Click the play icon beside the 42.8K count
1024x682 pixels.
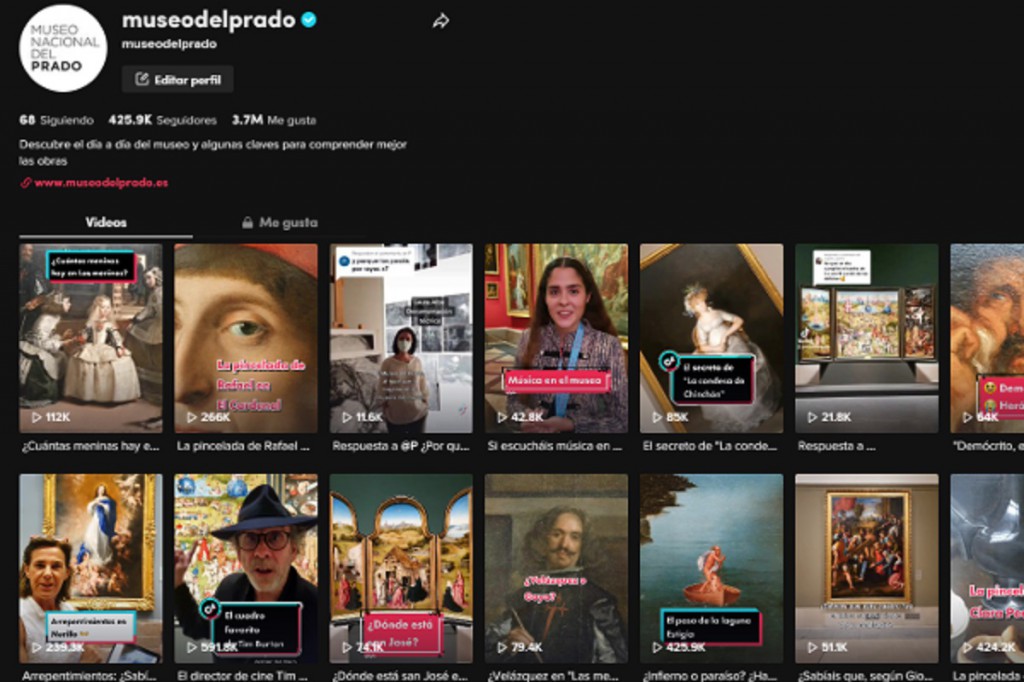[x=502, y=417]
